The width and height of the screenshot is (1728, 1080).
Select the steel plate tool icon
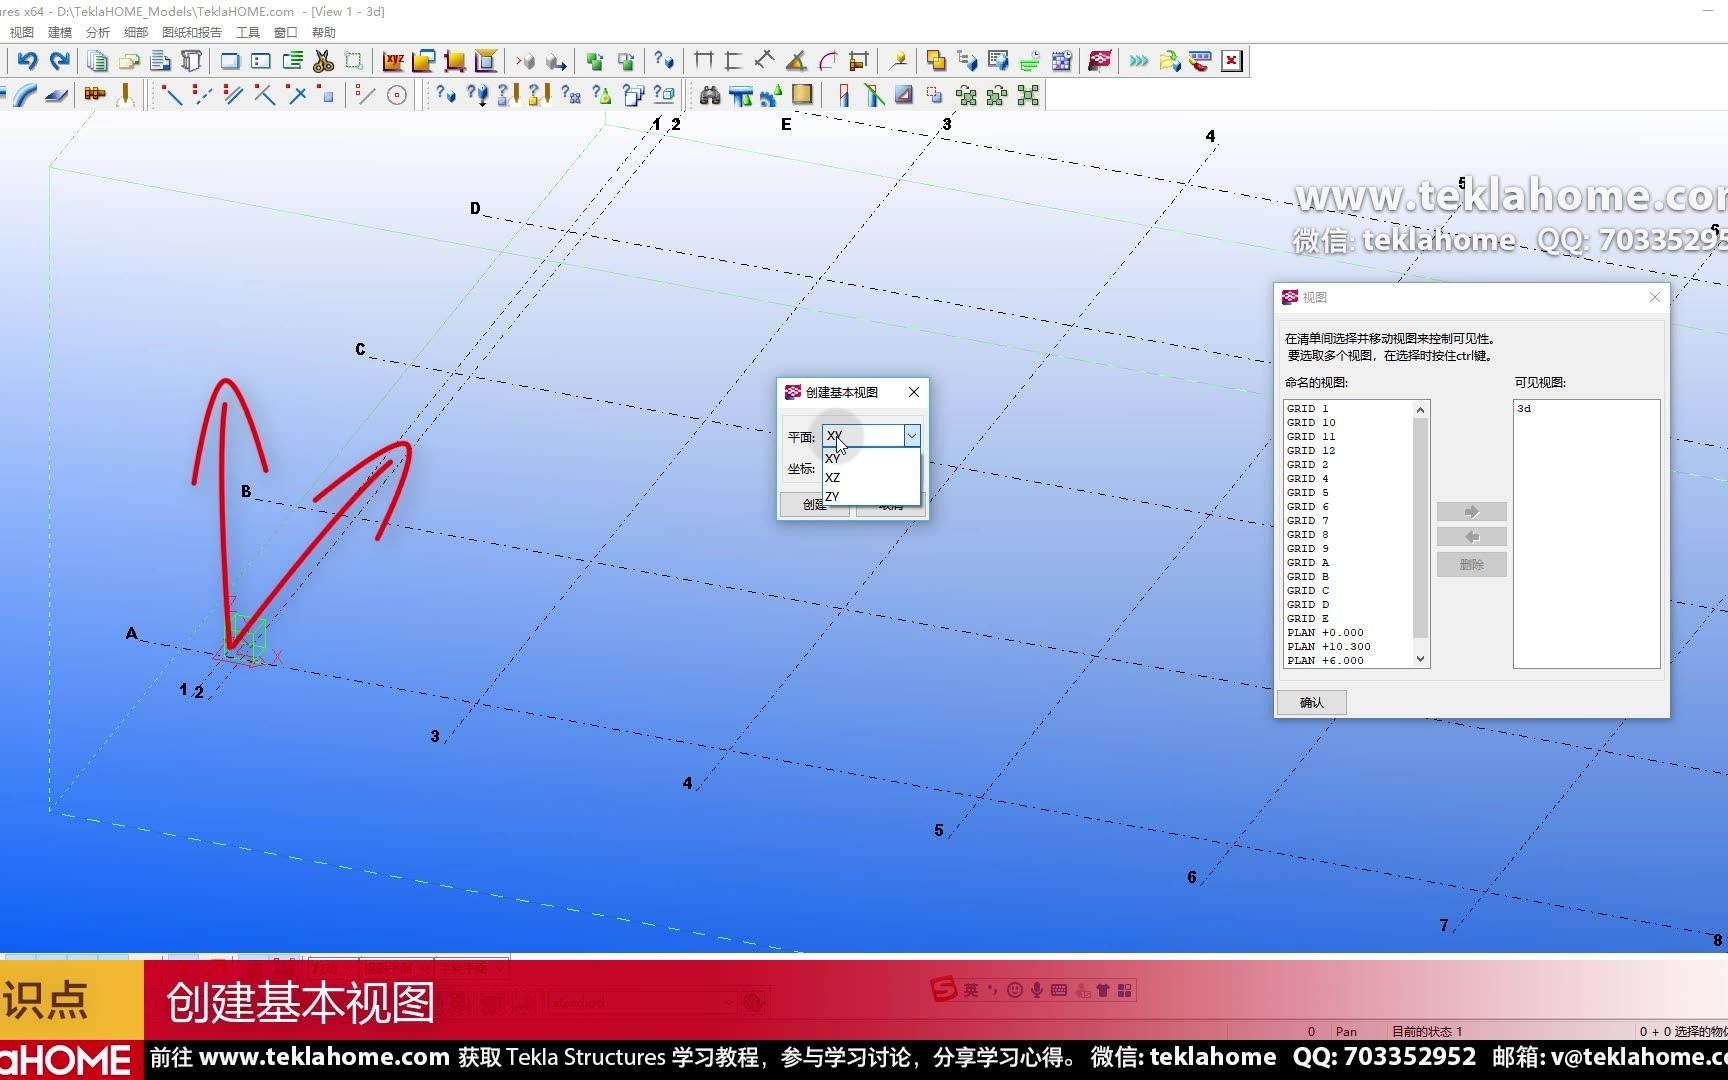[57, 95]
